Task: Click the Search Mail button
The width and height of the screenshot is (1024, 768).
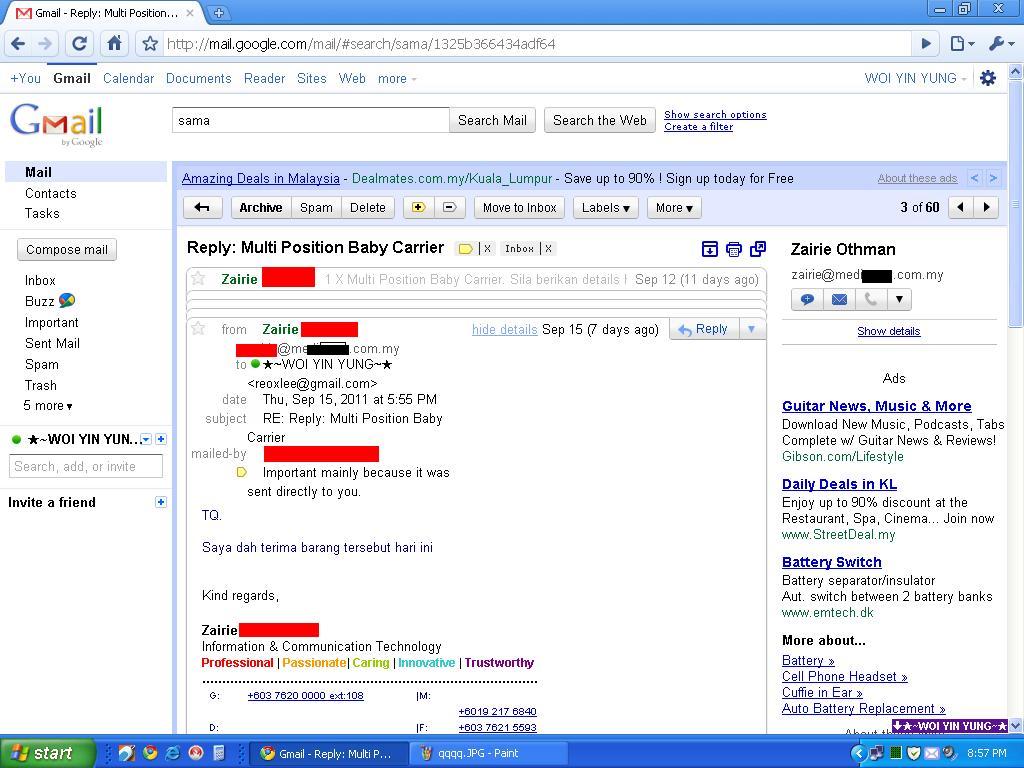Action: 492,120
